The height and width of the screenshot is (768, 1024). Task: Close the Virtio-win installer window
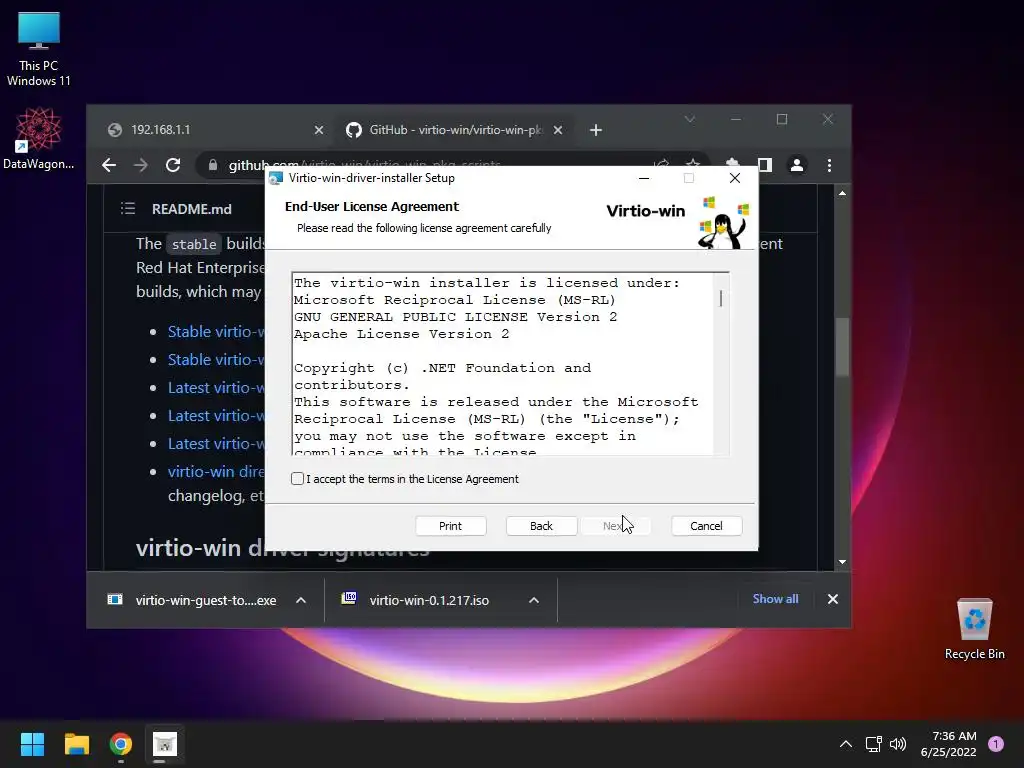click(735, 178)
